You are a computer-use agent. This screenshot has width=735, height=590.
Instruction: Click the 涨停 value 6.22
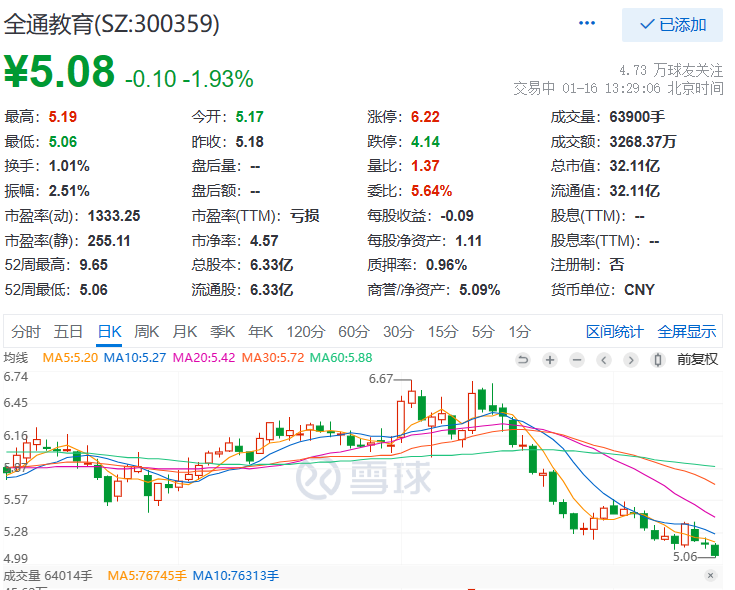425,117
